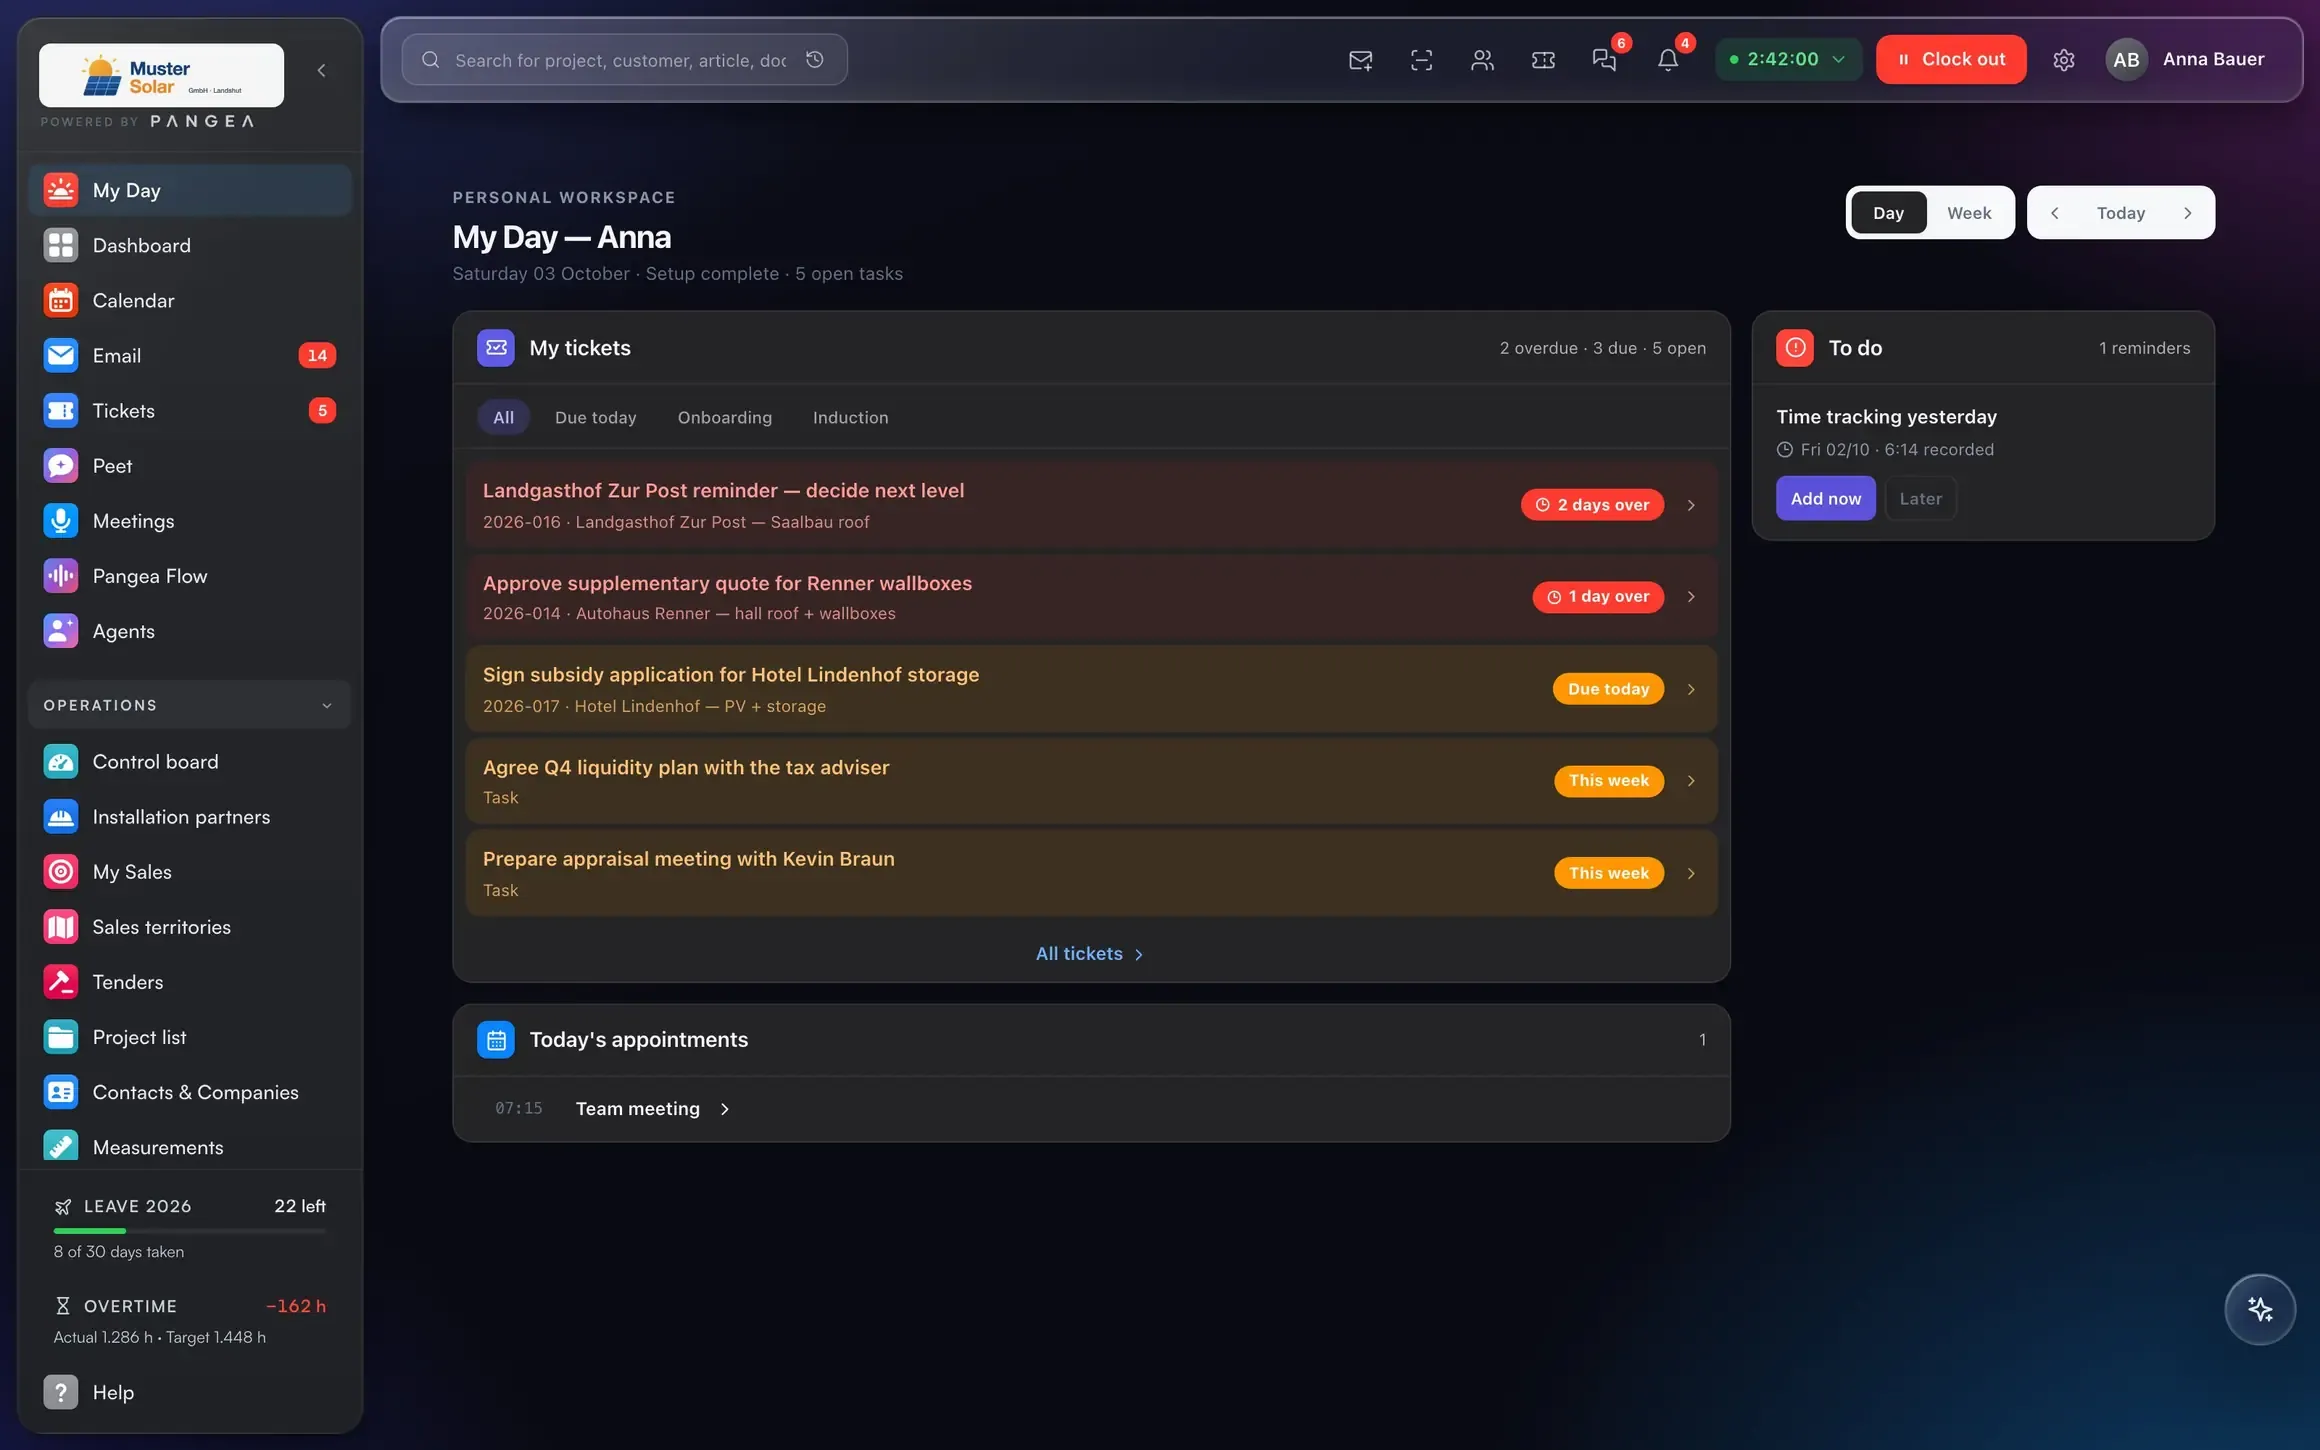Image resolution: width=2320 pixels, height=1450 pixels.
Task: Click Add now for time tracking
Action: [x=1825, y=498]
